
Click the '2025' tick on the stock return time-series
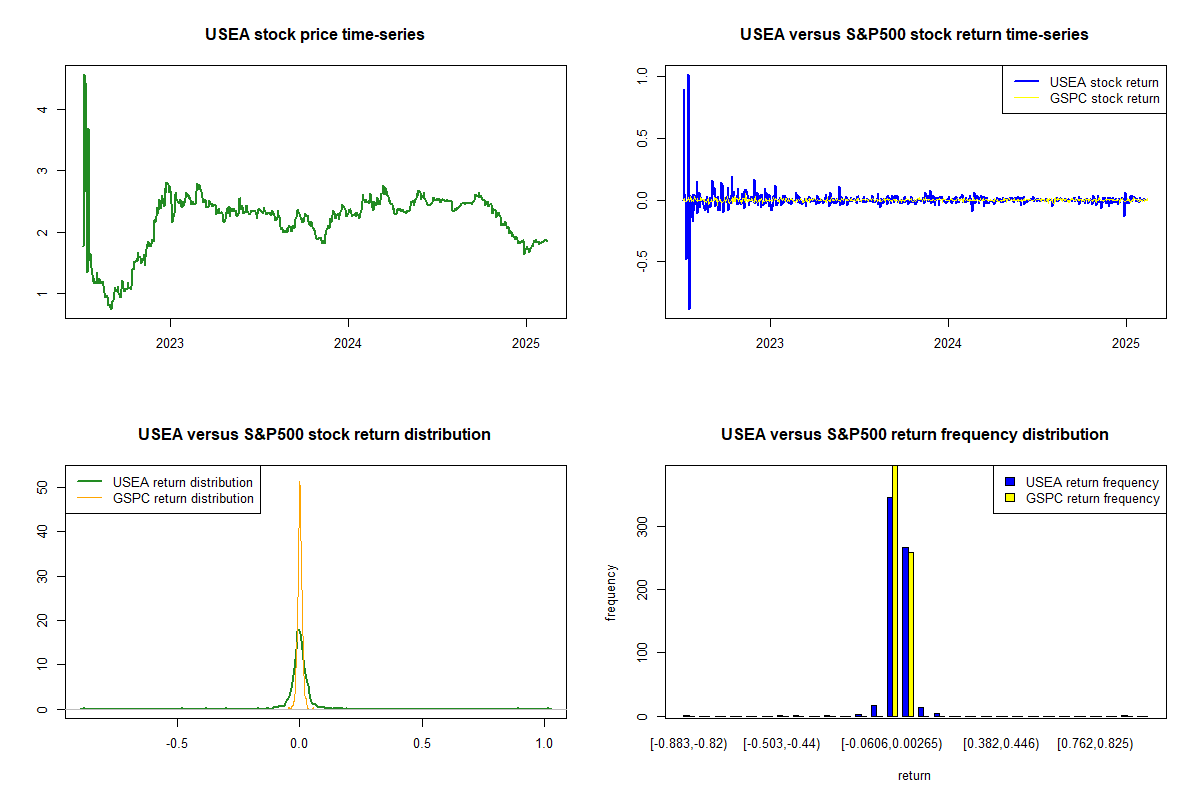click(x=1126, y=343)
